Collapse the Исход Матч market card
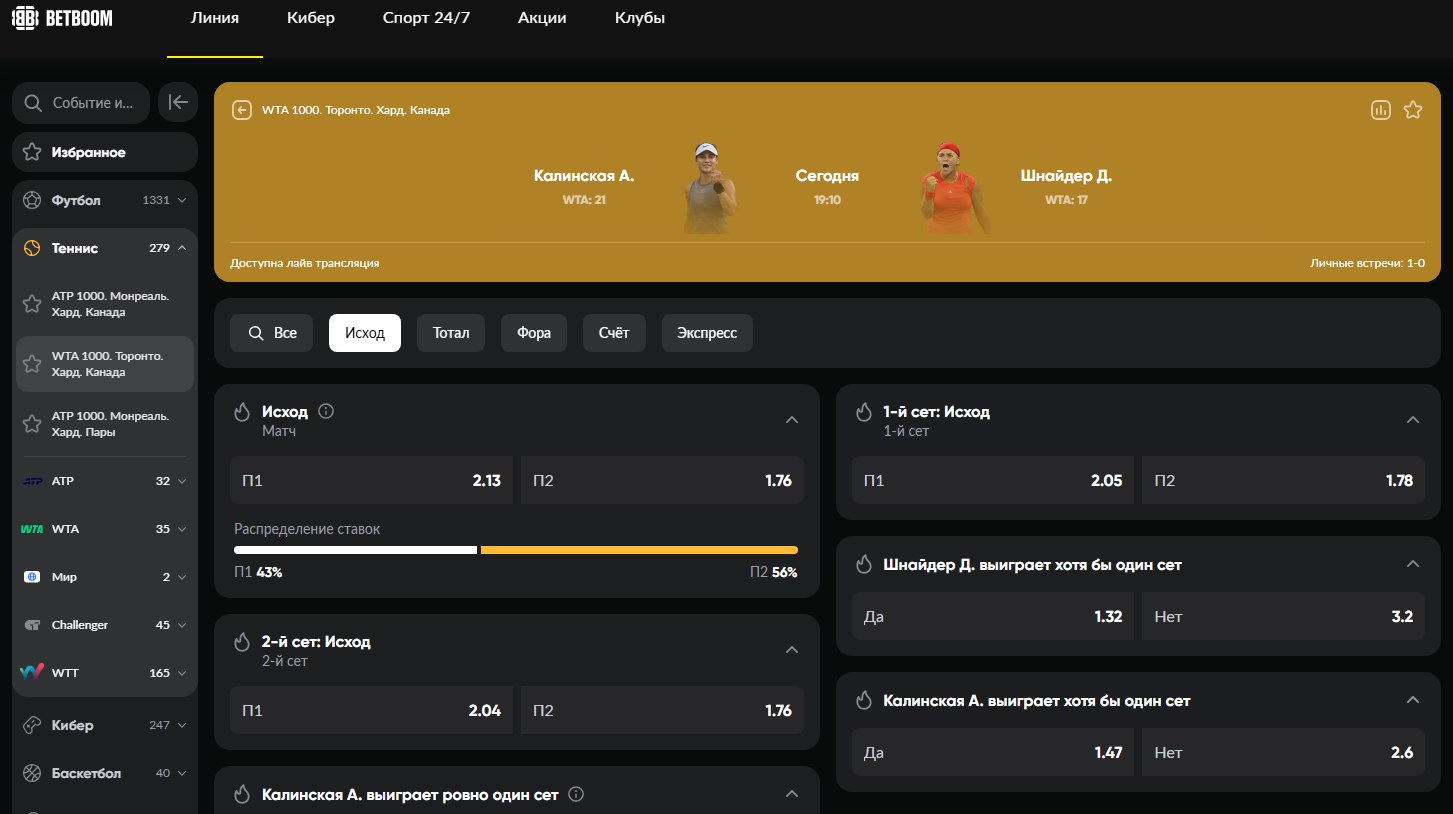 click(792, 420)
